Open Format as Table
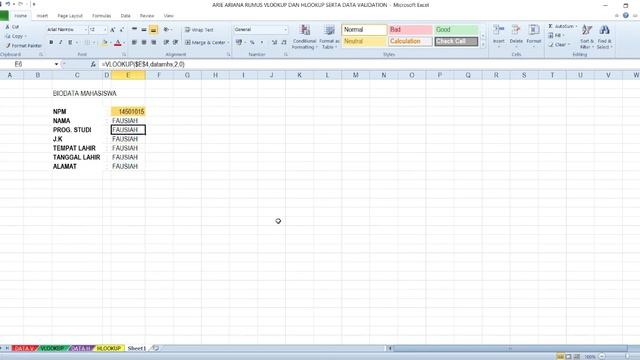640x360 pixels. tap(329, 37)
